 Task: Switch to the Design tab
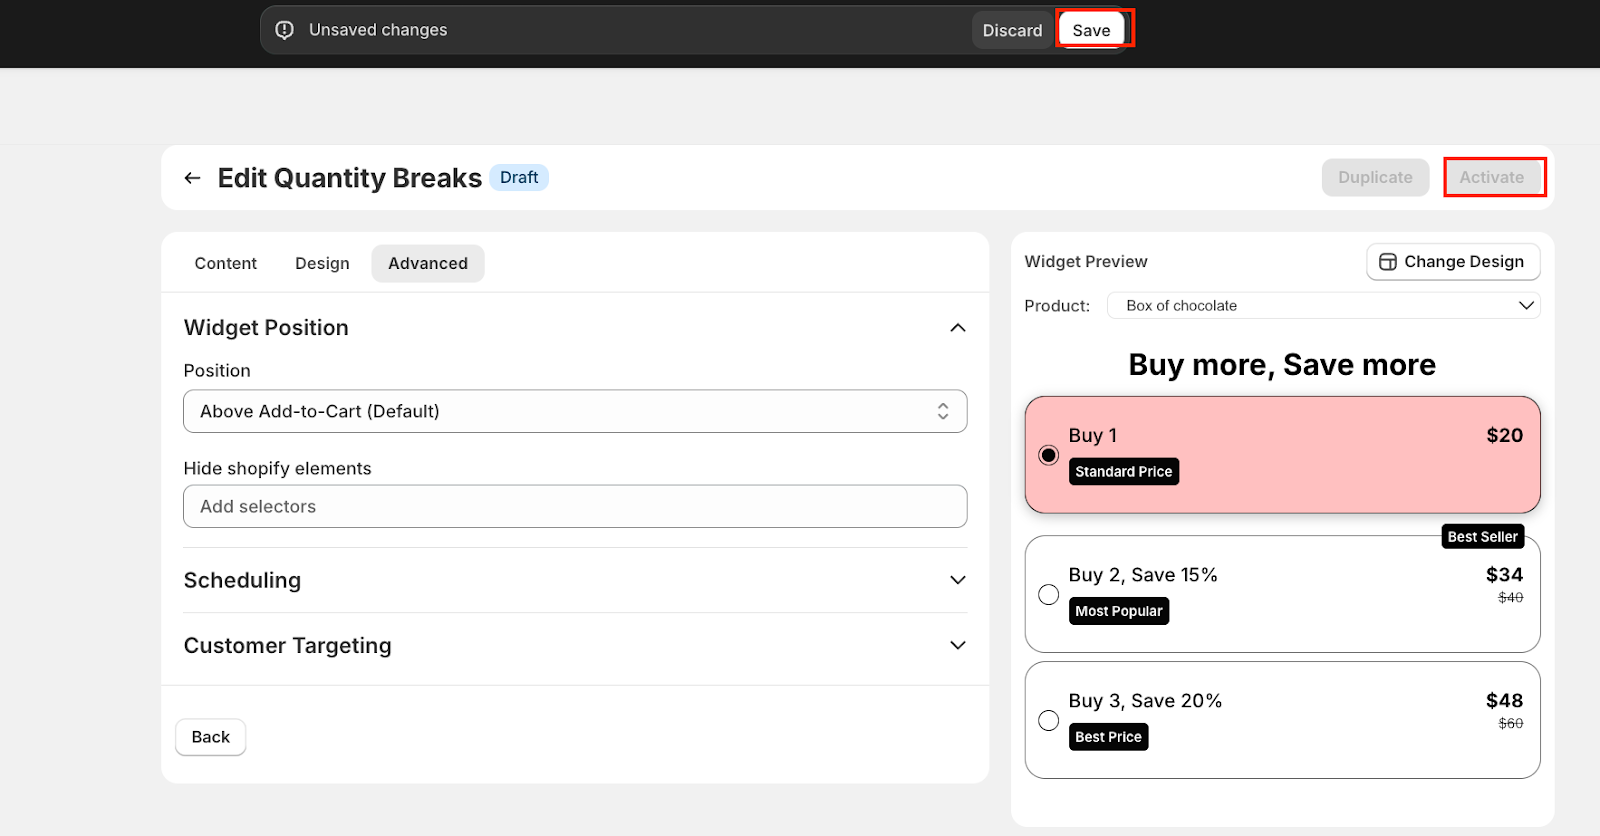(322, 263)
